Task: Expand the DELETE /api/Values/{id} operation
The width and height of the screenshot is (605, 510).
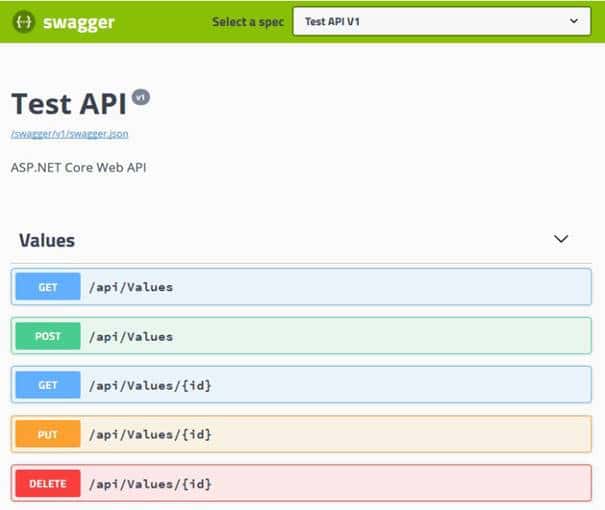Action: [x=301, y=483]
